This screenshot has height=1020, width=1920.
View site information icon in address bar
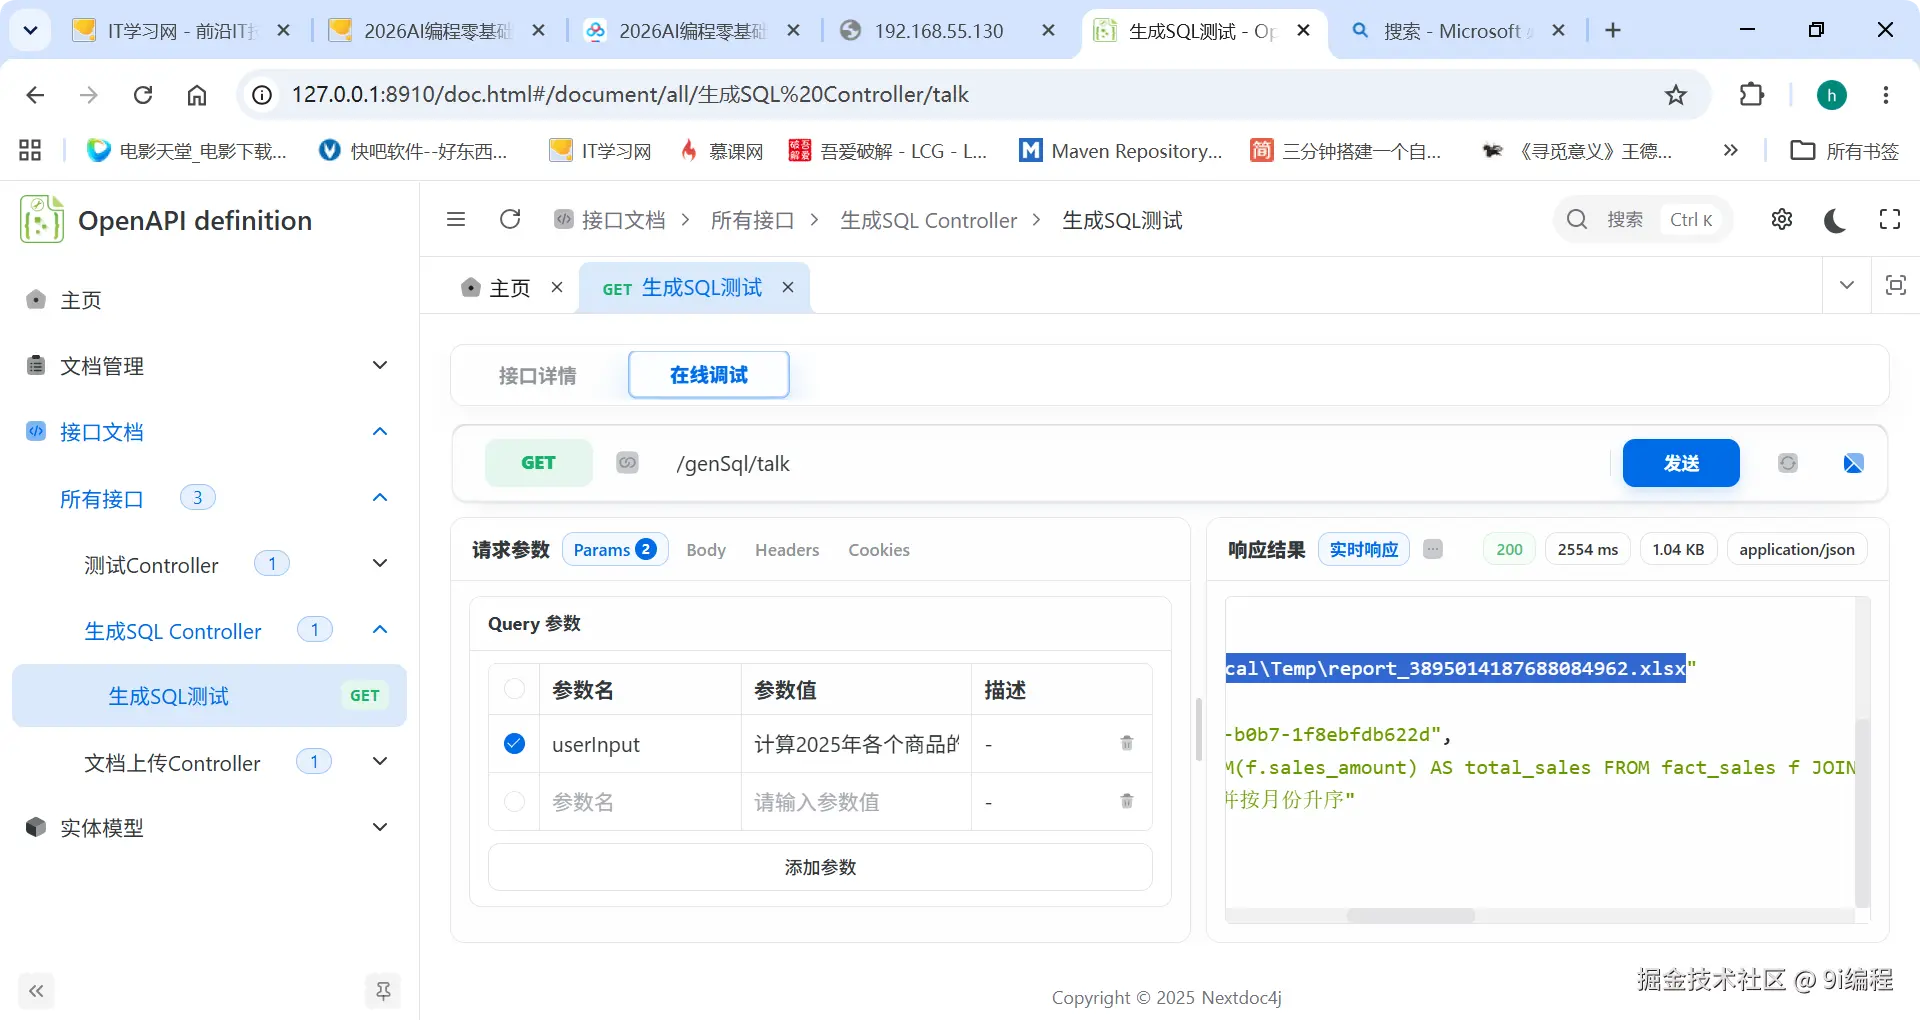pos(262,95)
